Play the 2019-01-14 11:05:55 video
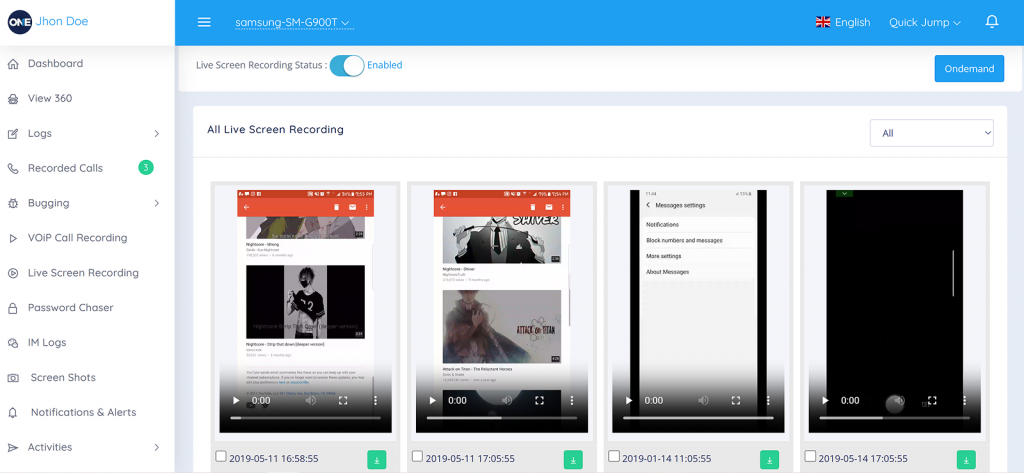Screen dimensions: 1024x473 (x=629, y=400)
